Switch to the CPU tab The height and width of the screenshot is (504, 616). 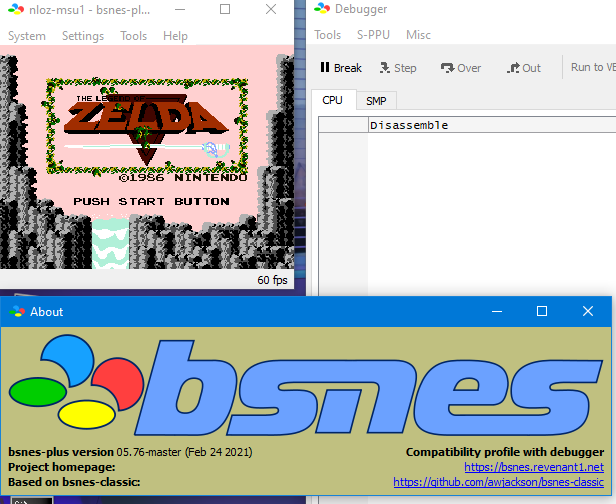click(x=332, y=100)
